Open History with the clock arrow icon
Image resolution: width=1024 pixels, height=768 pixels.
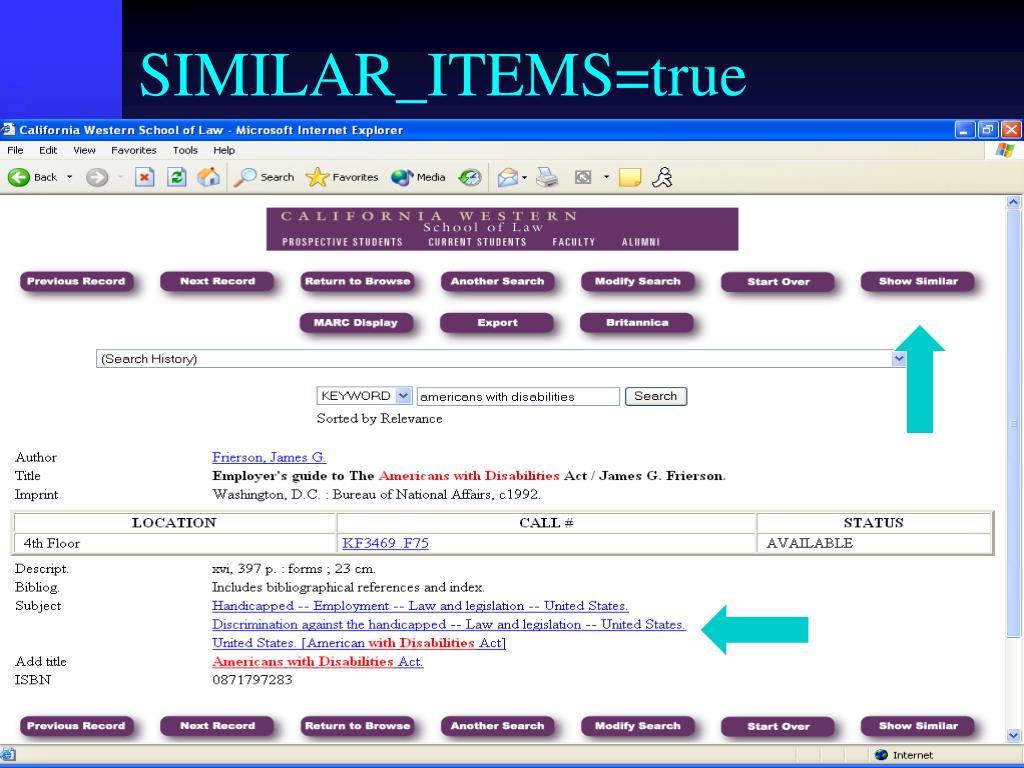coord(470,177)
